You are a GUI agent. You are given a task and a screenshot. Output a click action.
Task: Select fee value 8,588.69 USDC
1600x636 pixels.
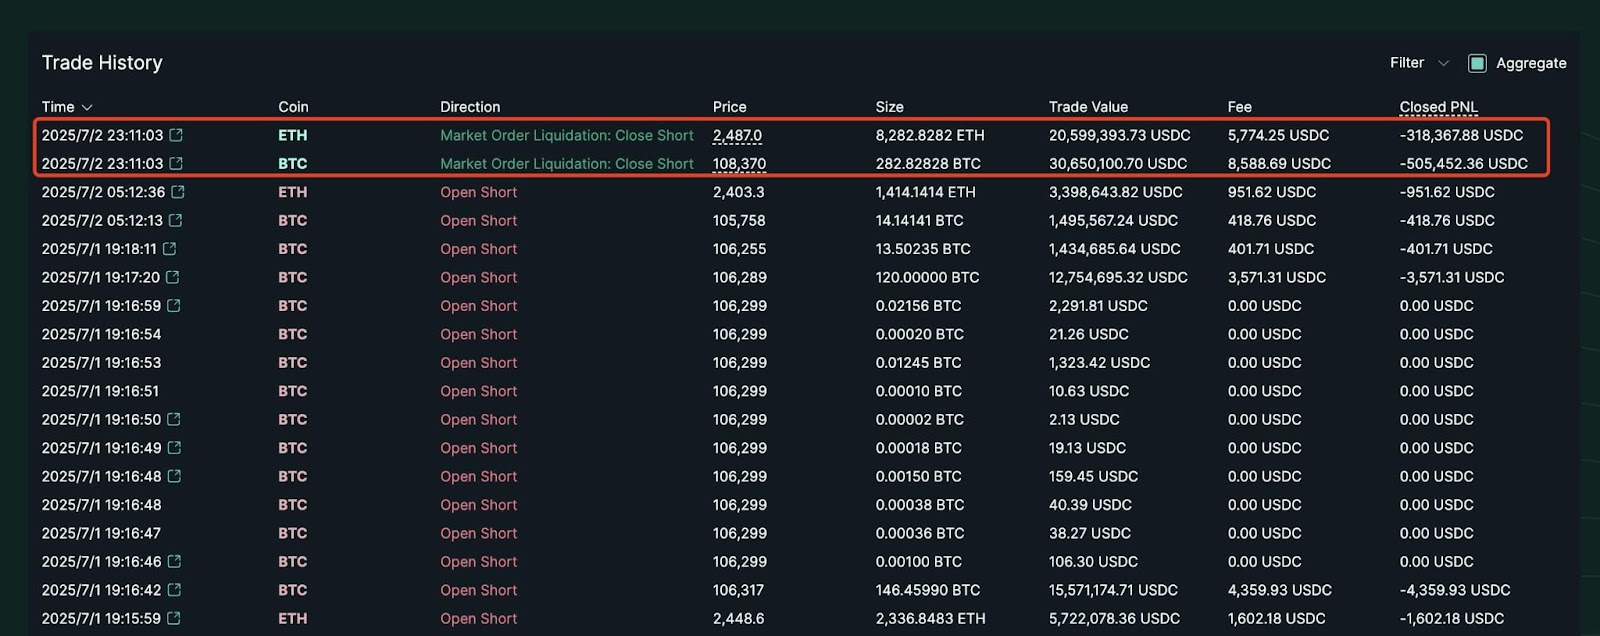click(1280, 163)
